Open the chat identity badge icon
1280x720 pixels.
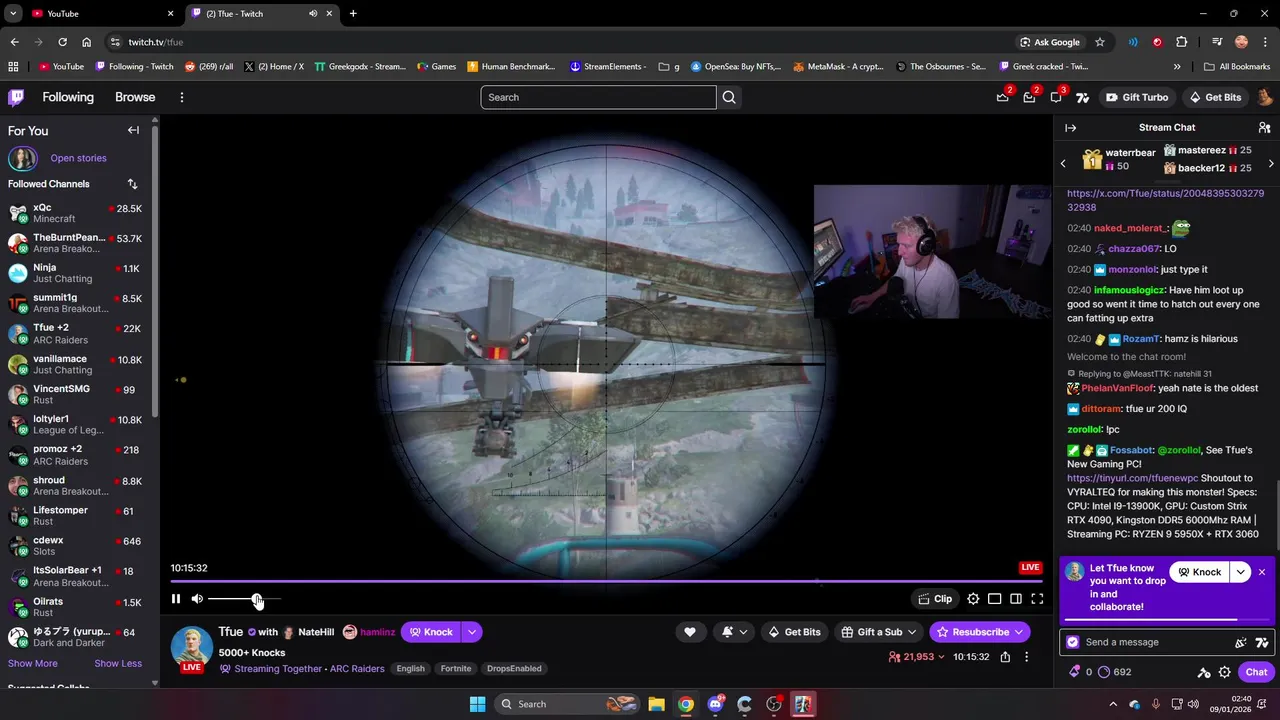tap(1073, 642)
